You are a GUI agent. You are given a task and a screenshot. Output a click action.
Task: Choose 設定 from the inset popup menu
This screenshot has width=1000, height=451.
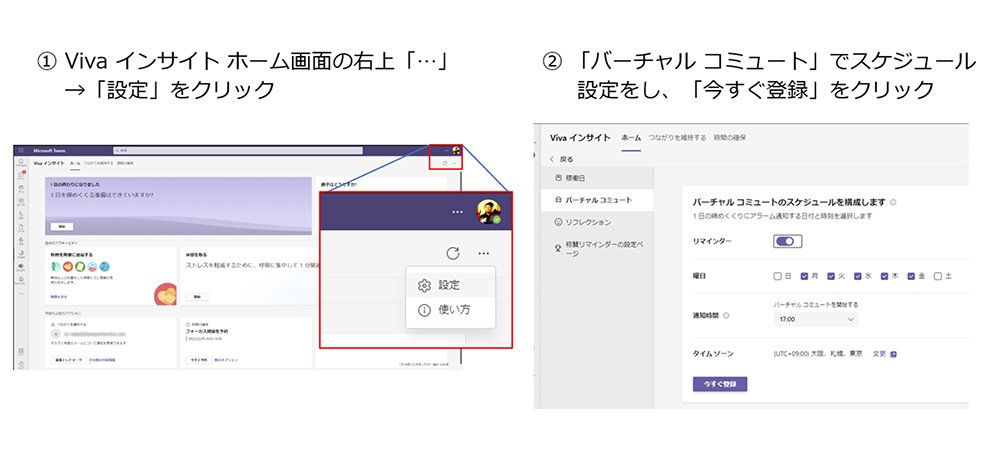coord(450,285)
